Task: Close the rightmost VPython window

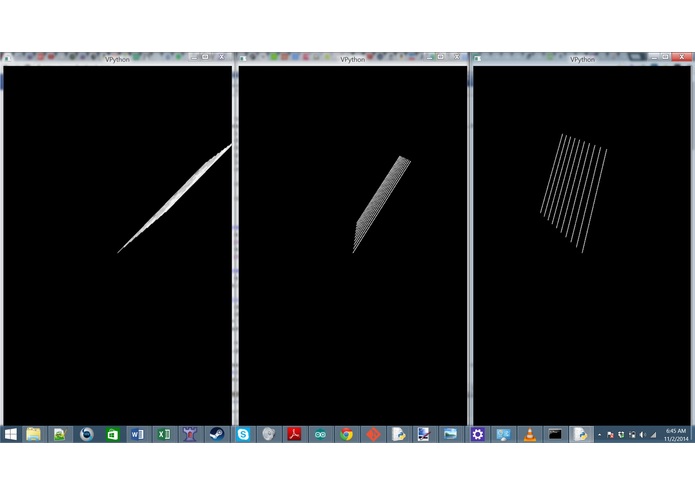Action: 682,57
